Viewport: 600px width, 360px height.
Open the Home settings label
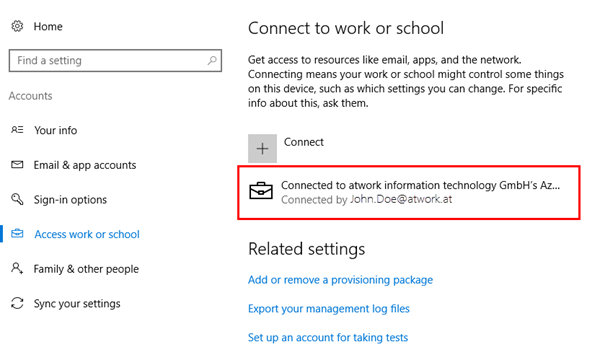click(x=48, y=26)
